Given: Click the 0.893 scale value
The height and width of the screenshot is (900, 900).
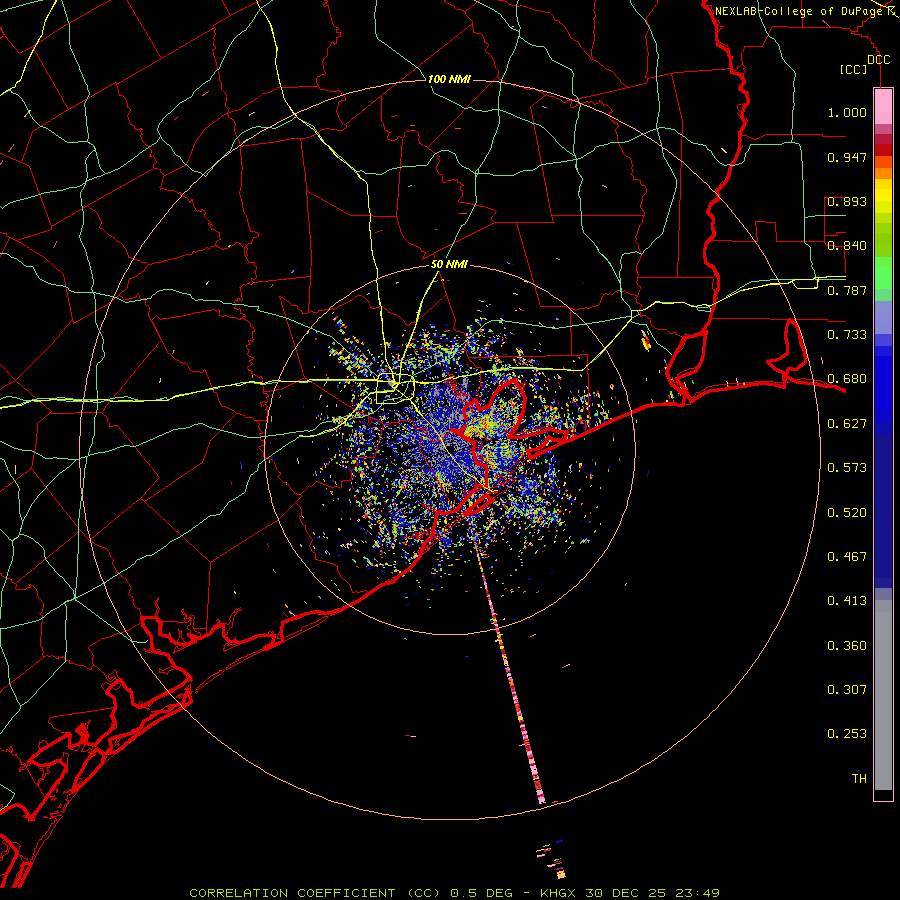Looking at the screenshot, I should pos(847,201).
